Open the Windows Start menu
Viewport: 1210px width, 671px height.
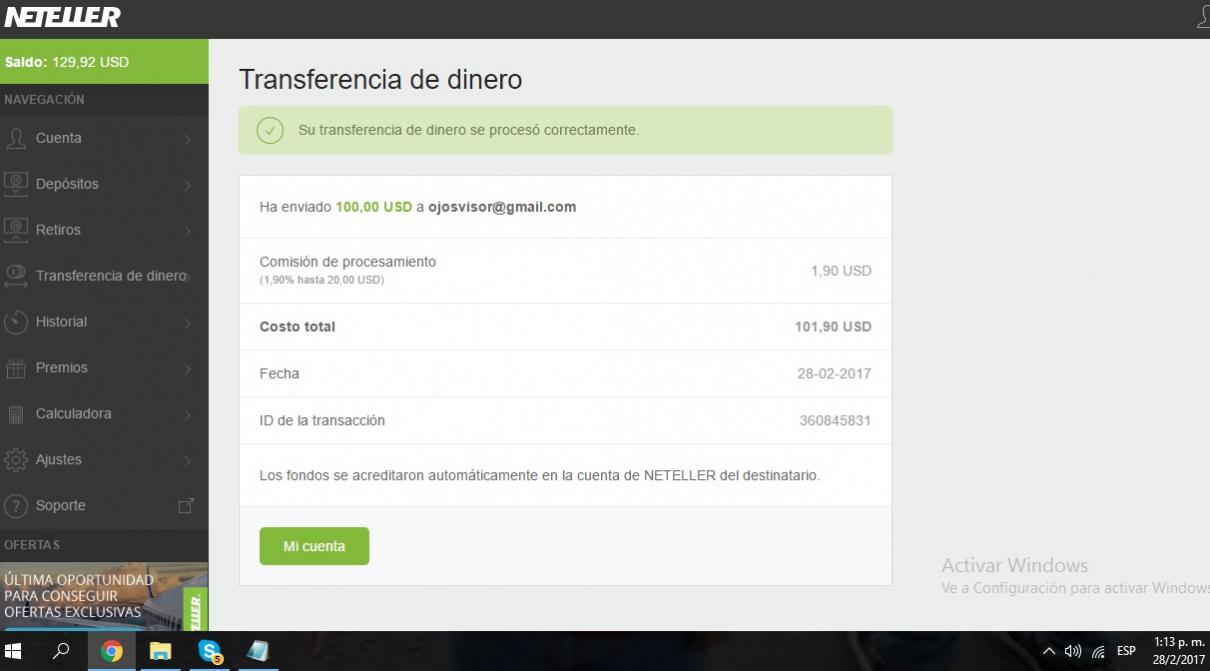14,651
